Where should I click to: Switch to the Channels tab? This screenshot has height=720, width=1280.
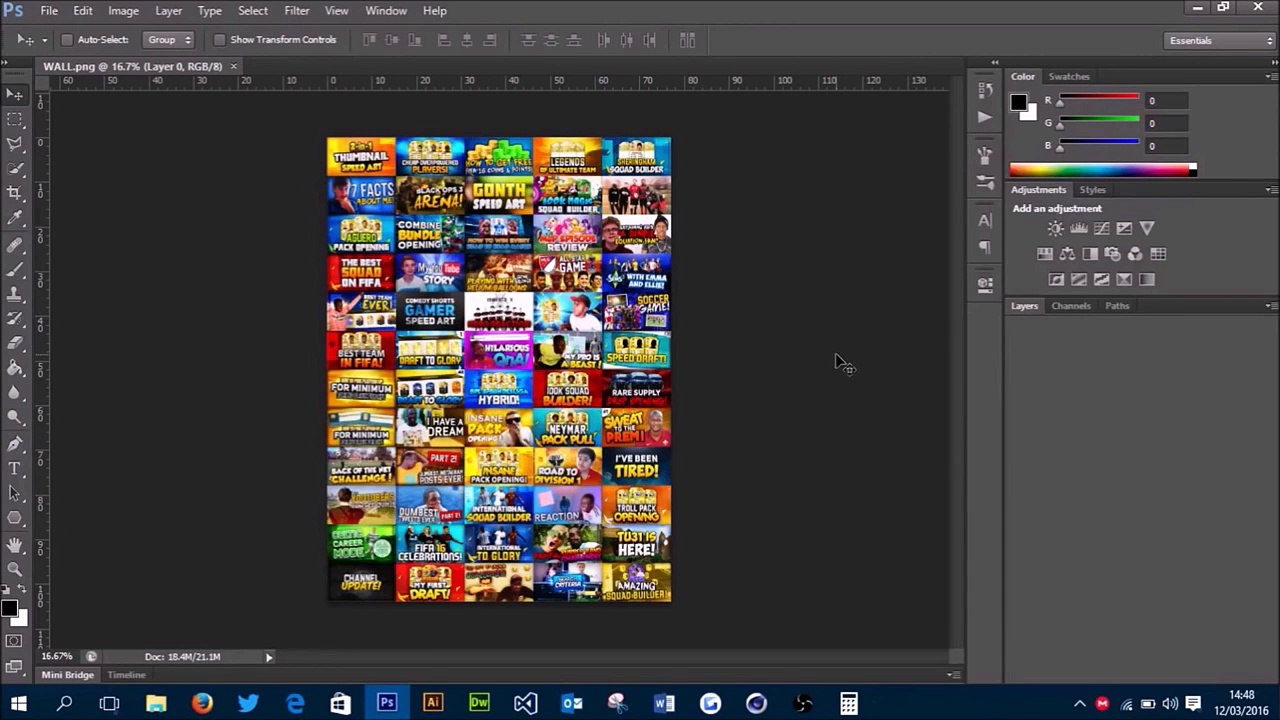coord(1071,306)
